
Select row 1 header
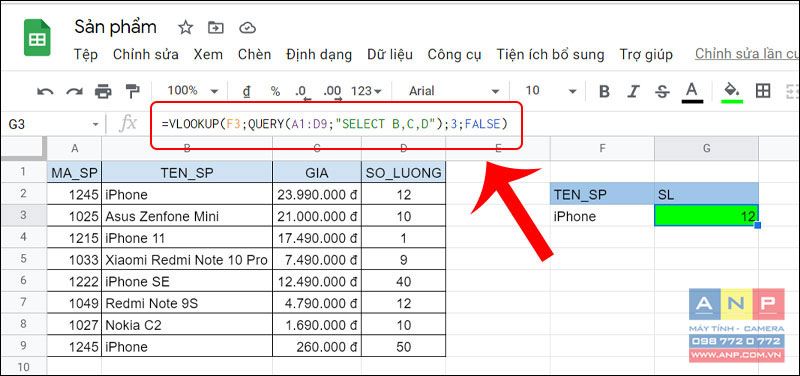(x=23, y=173)
